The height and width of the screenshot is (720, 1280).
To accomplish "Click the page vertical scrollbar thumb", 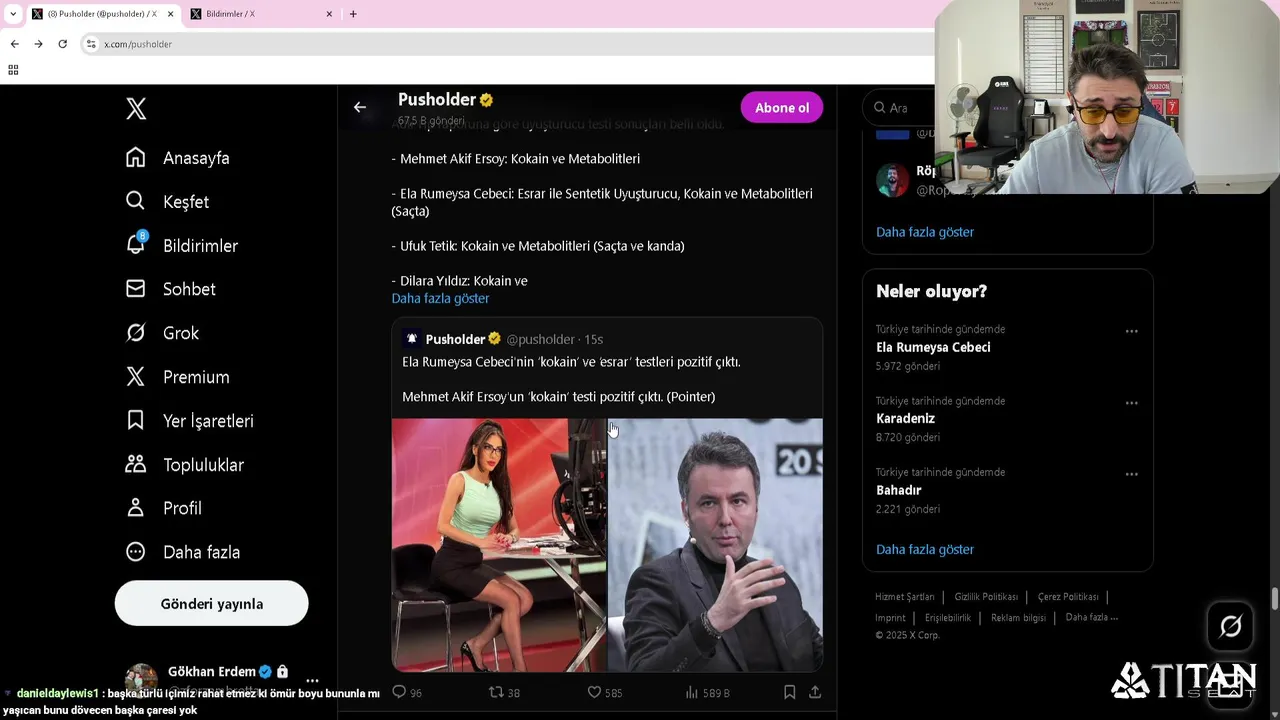I will point(1274,598).
